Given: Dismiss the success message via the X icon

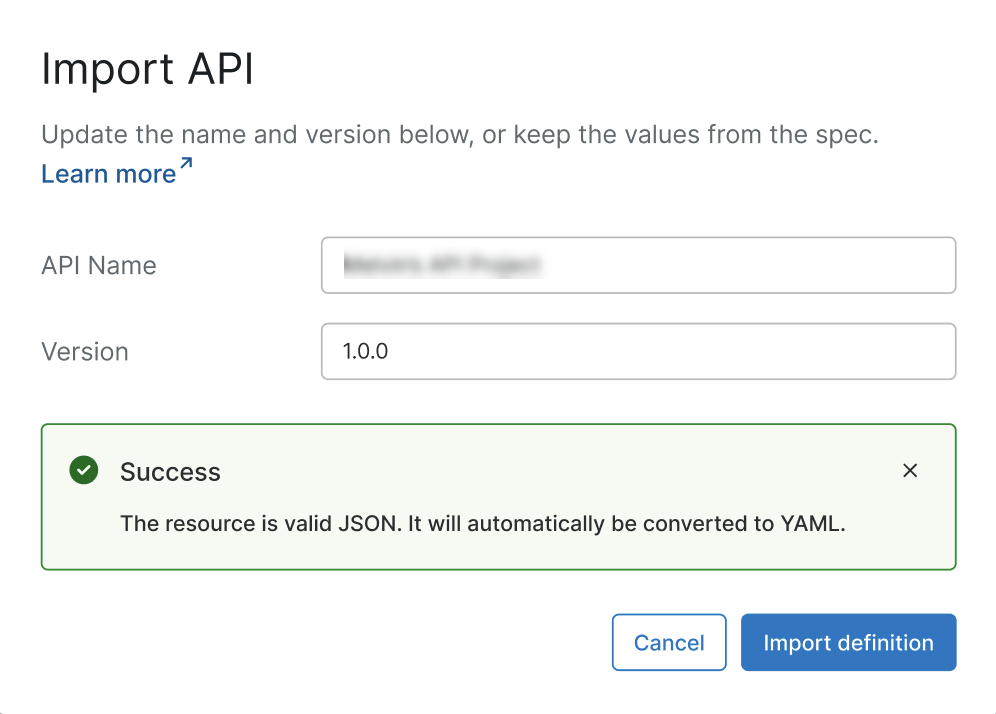Looking at the screenshot, I should click(910, 470).
